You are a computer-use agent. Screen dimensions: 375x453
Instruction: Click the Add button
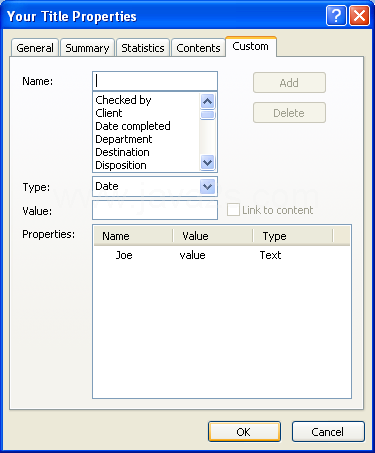(289, 83)
